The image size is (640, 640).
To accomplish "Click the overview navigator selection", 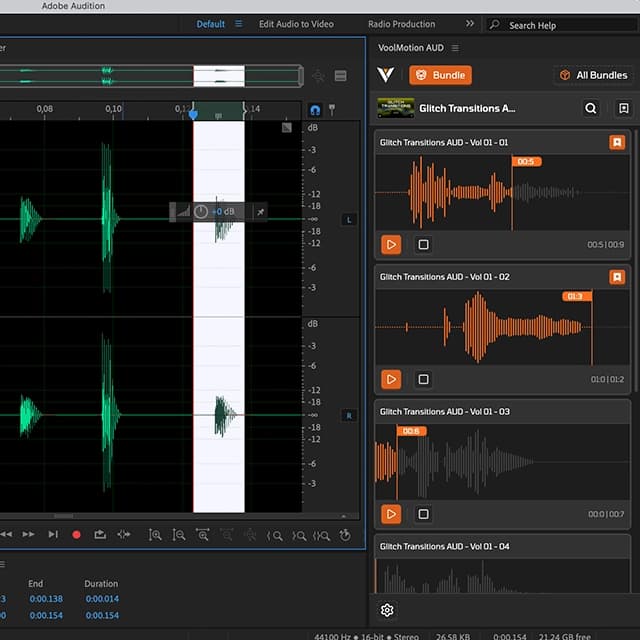I will (x=219, y=76).
